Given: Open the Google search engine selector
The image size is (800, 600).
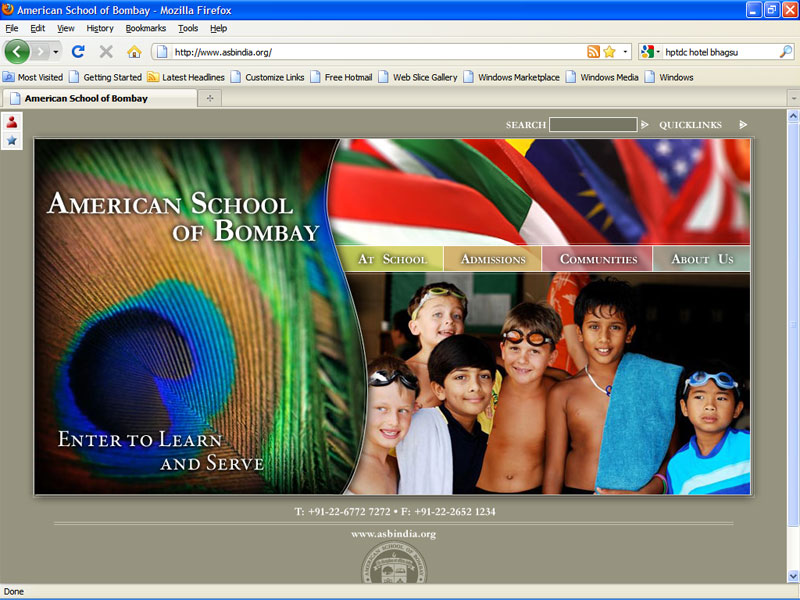Looking at the screenshot, I should pos(651,52).
